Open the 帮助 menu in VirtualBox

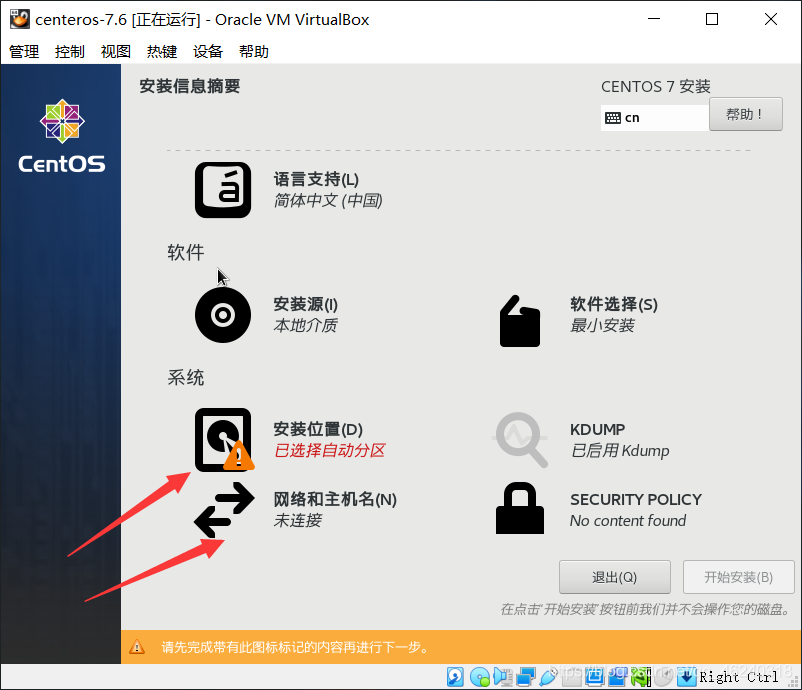coord(254,52)
